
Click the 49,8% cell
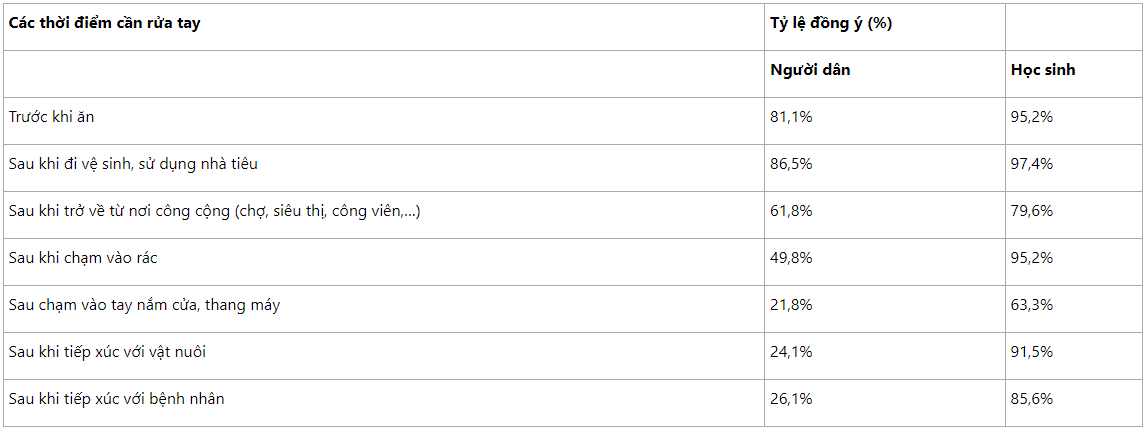point(791,258)
